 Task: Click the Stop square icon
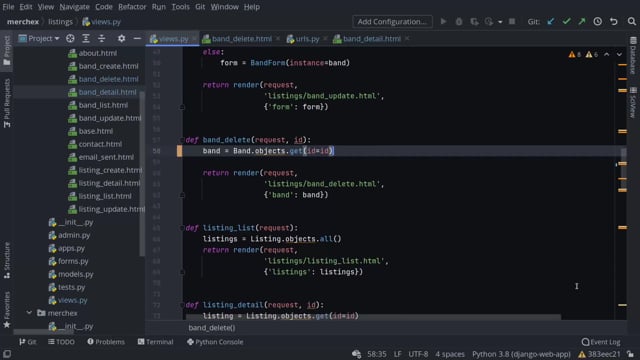[512, 22]
